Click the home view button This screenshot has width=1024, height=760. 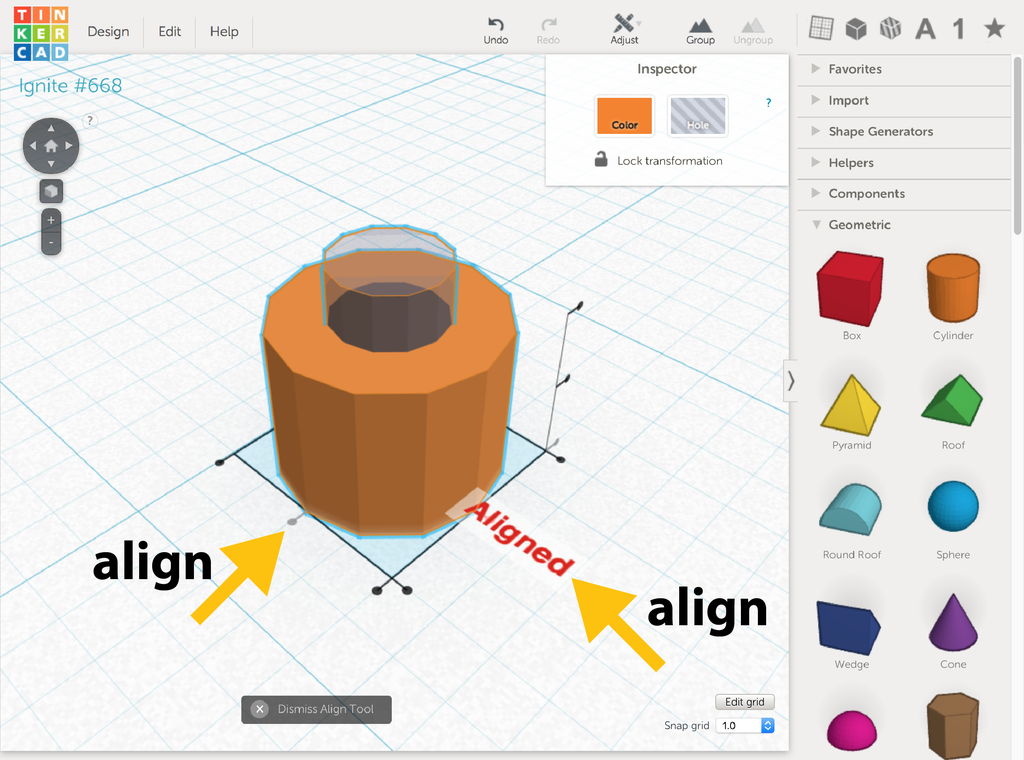coord(51,146)
